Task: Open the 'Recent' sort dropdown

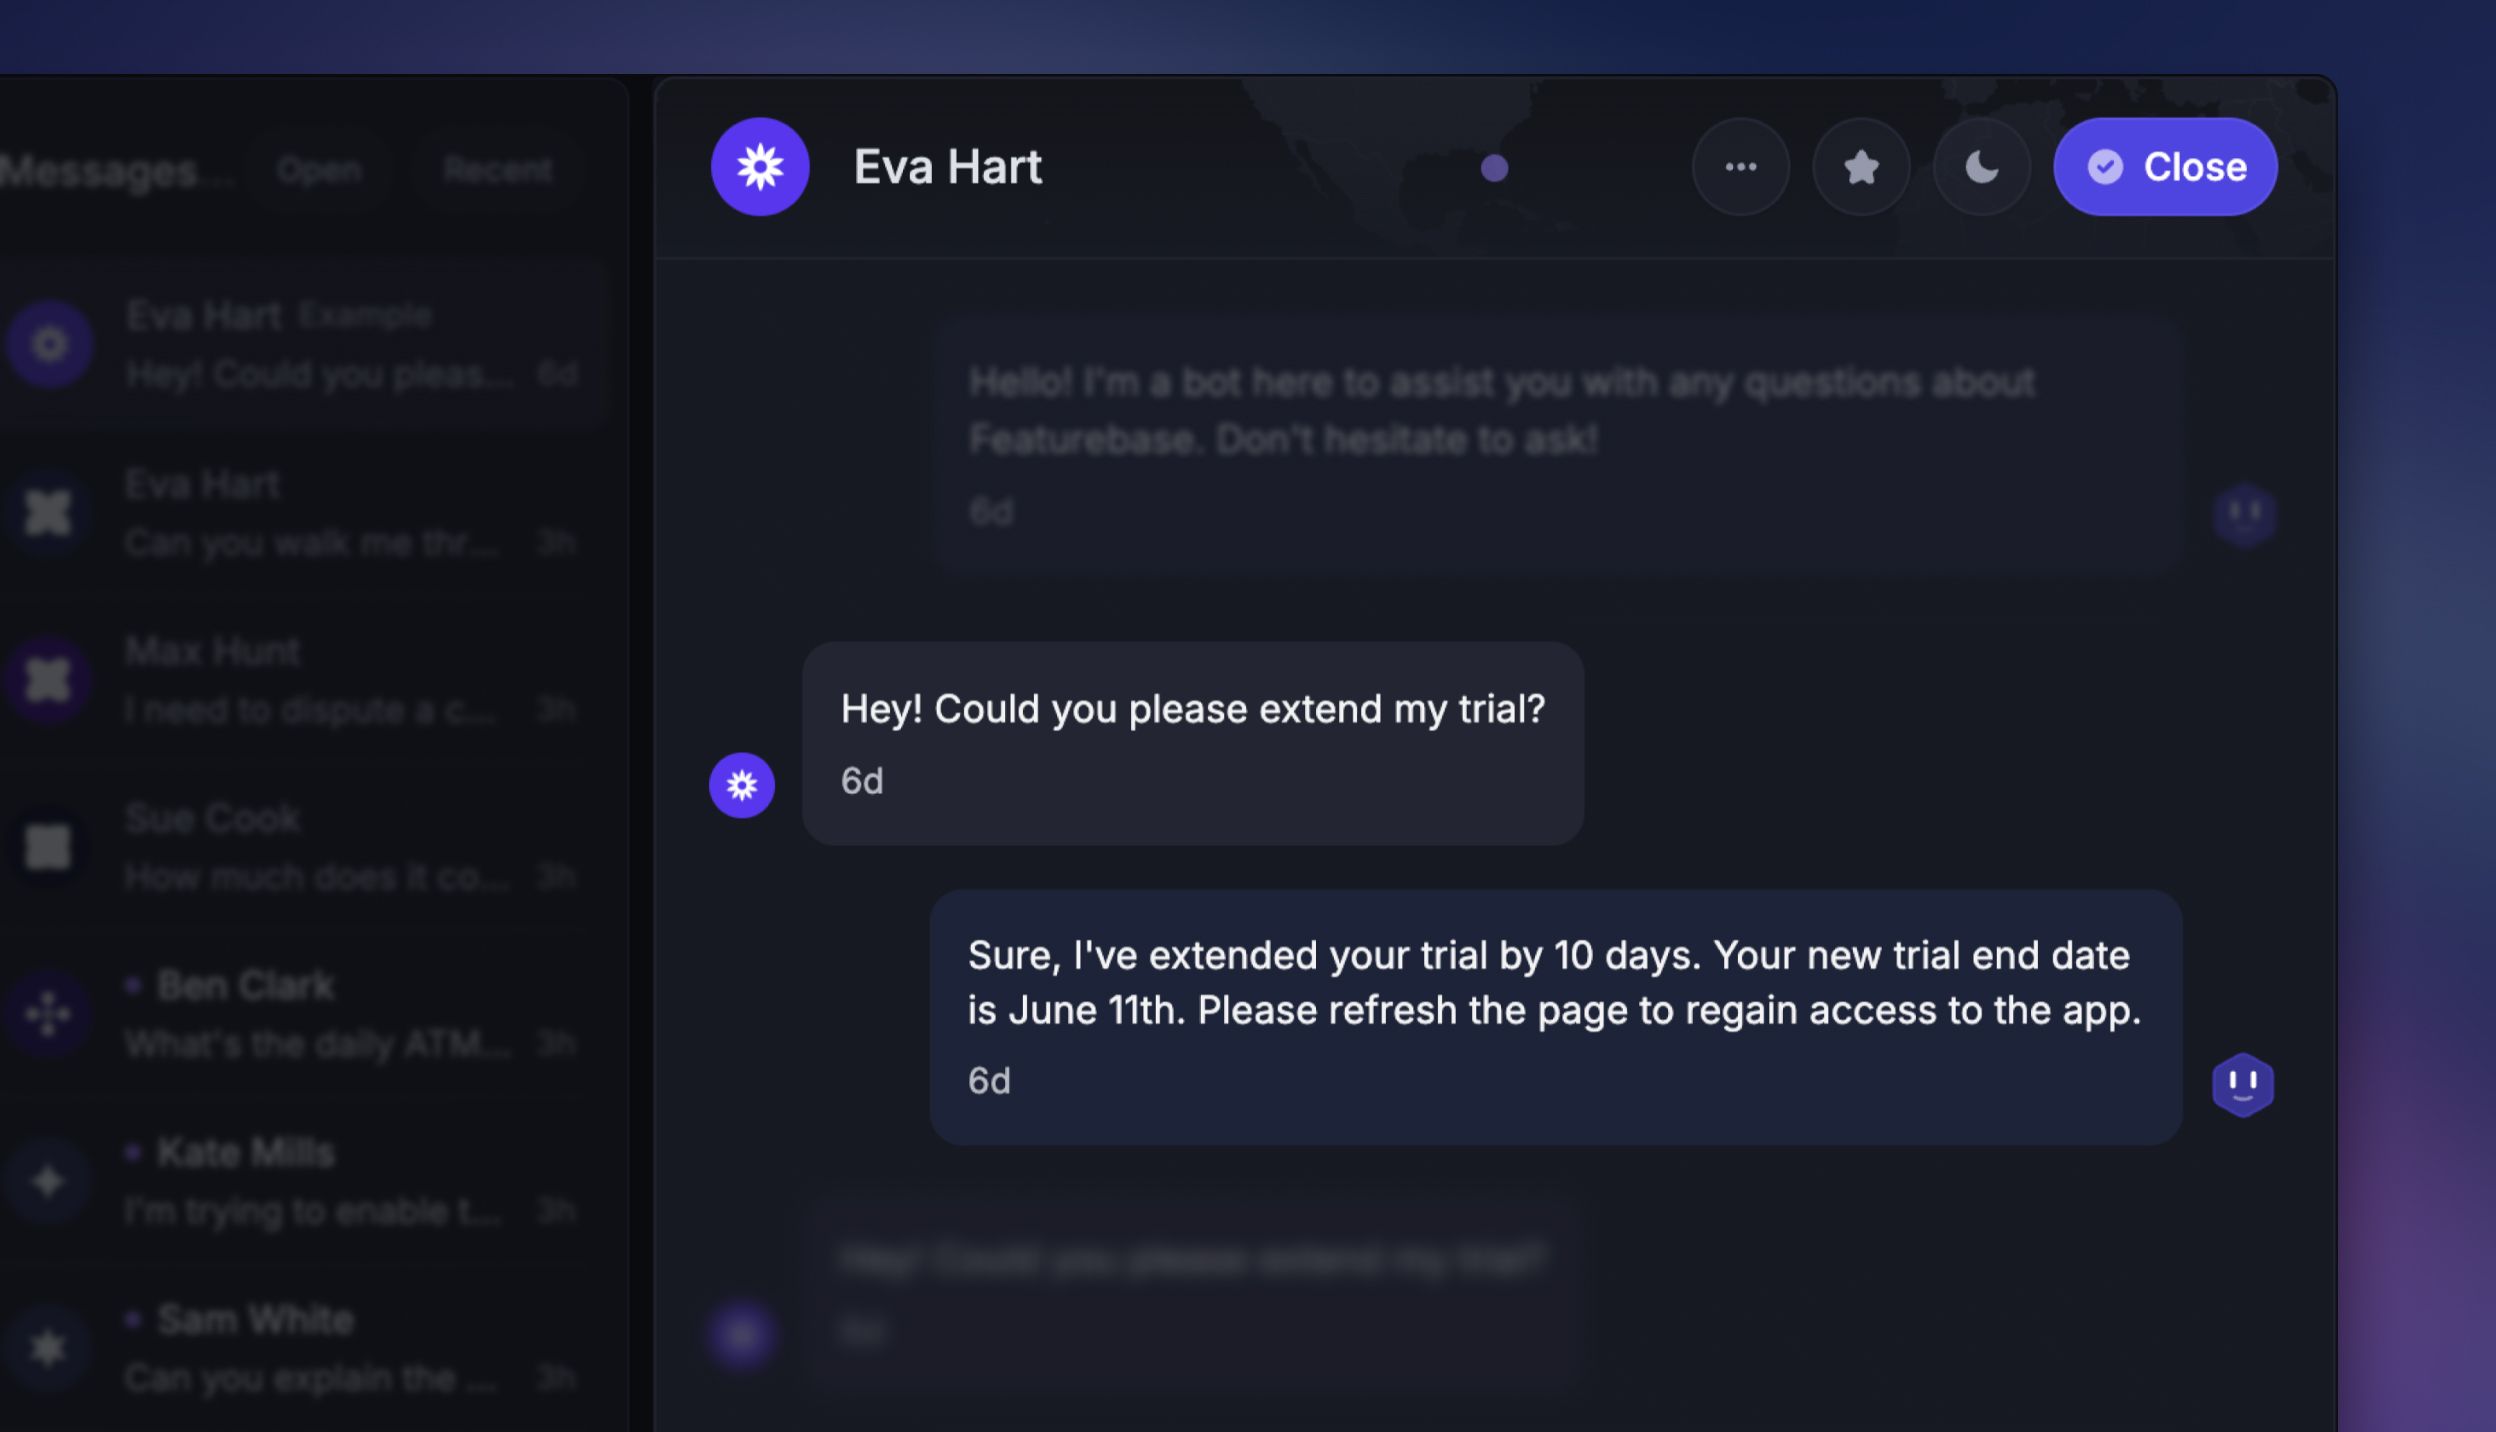Action: [x=498, y=170]
